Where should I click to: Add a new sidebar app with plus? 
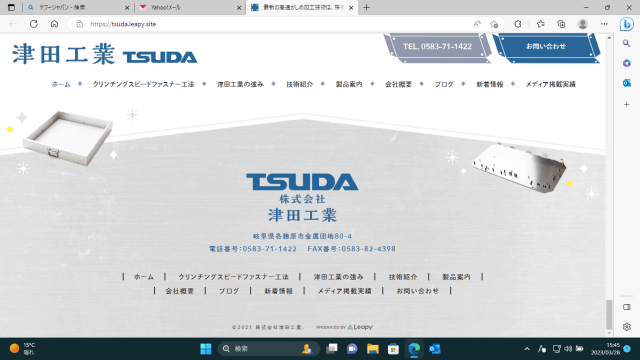tap(627, 104)
